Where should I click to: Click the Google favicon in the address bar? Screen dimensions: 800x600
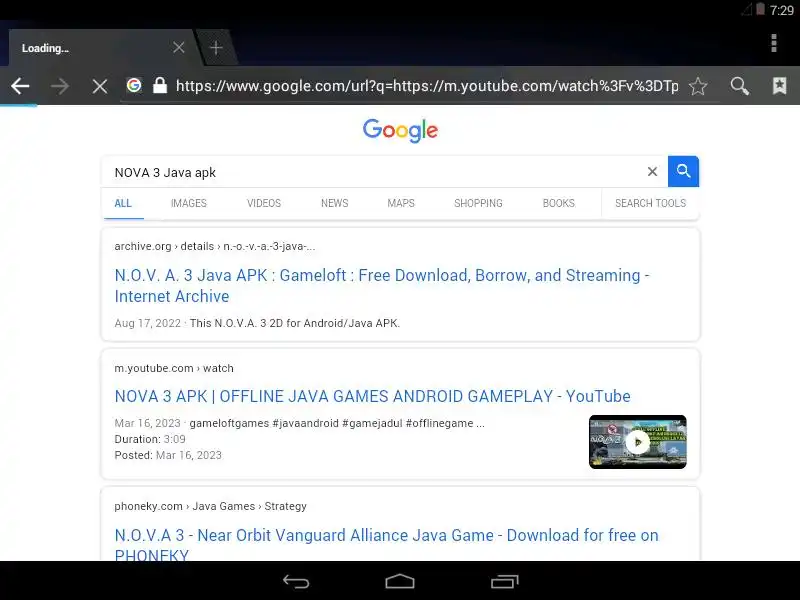tap(134, 85)
